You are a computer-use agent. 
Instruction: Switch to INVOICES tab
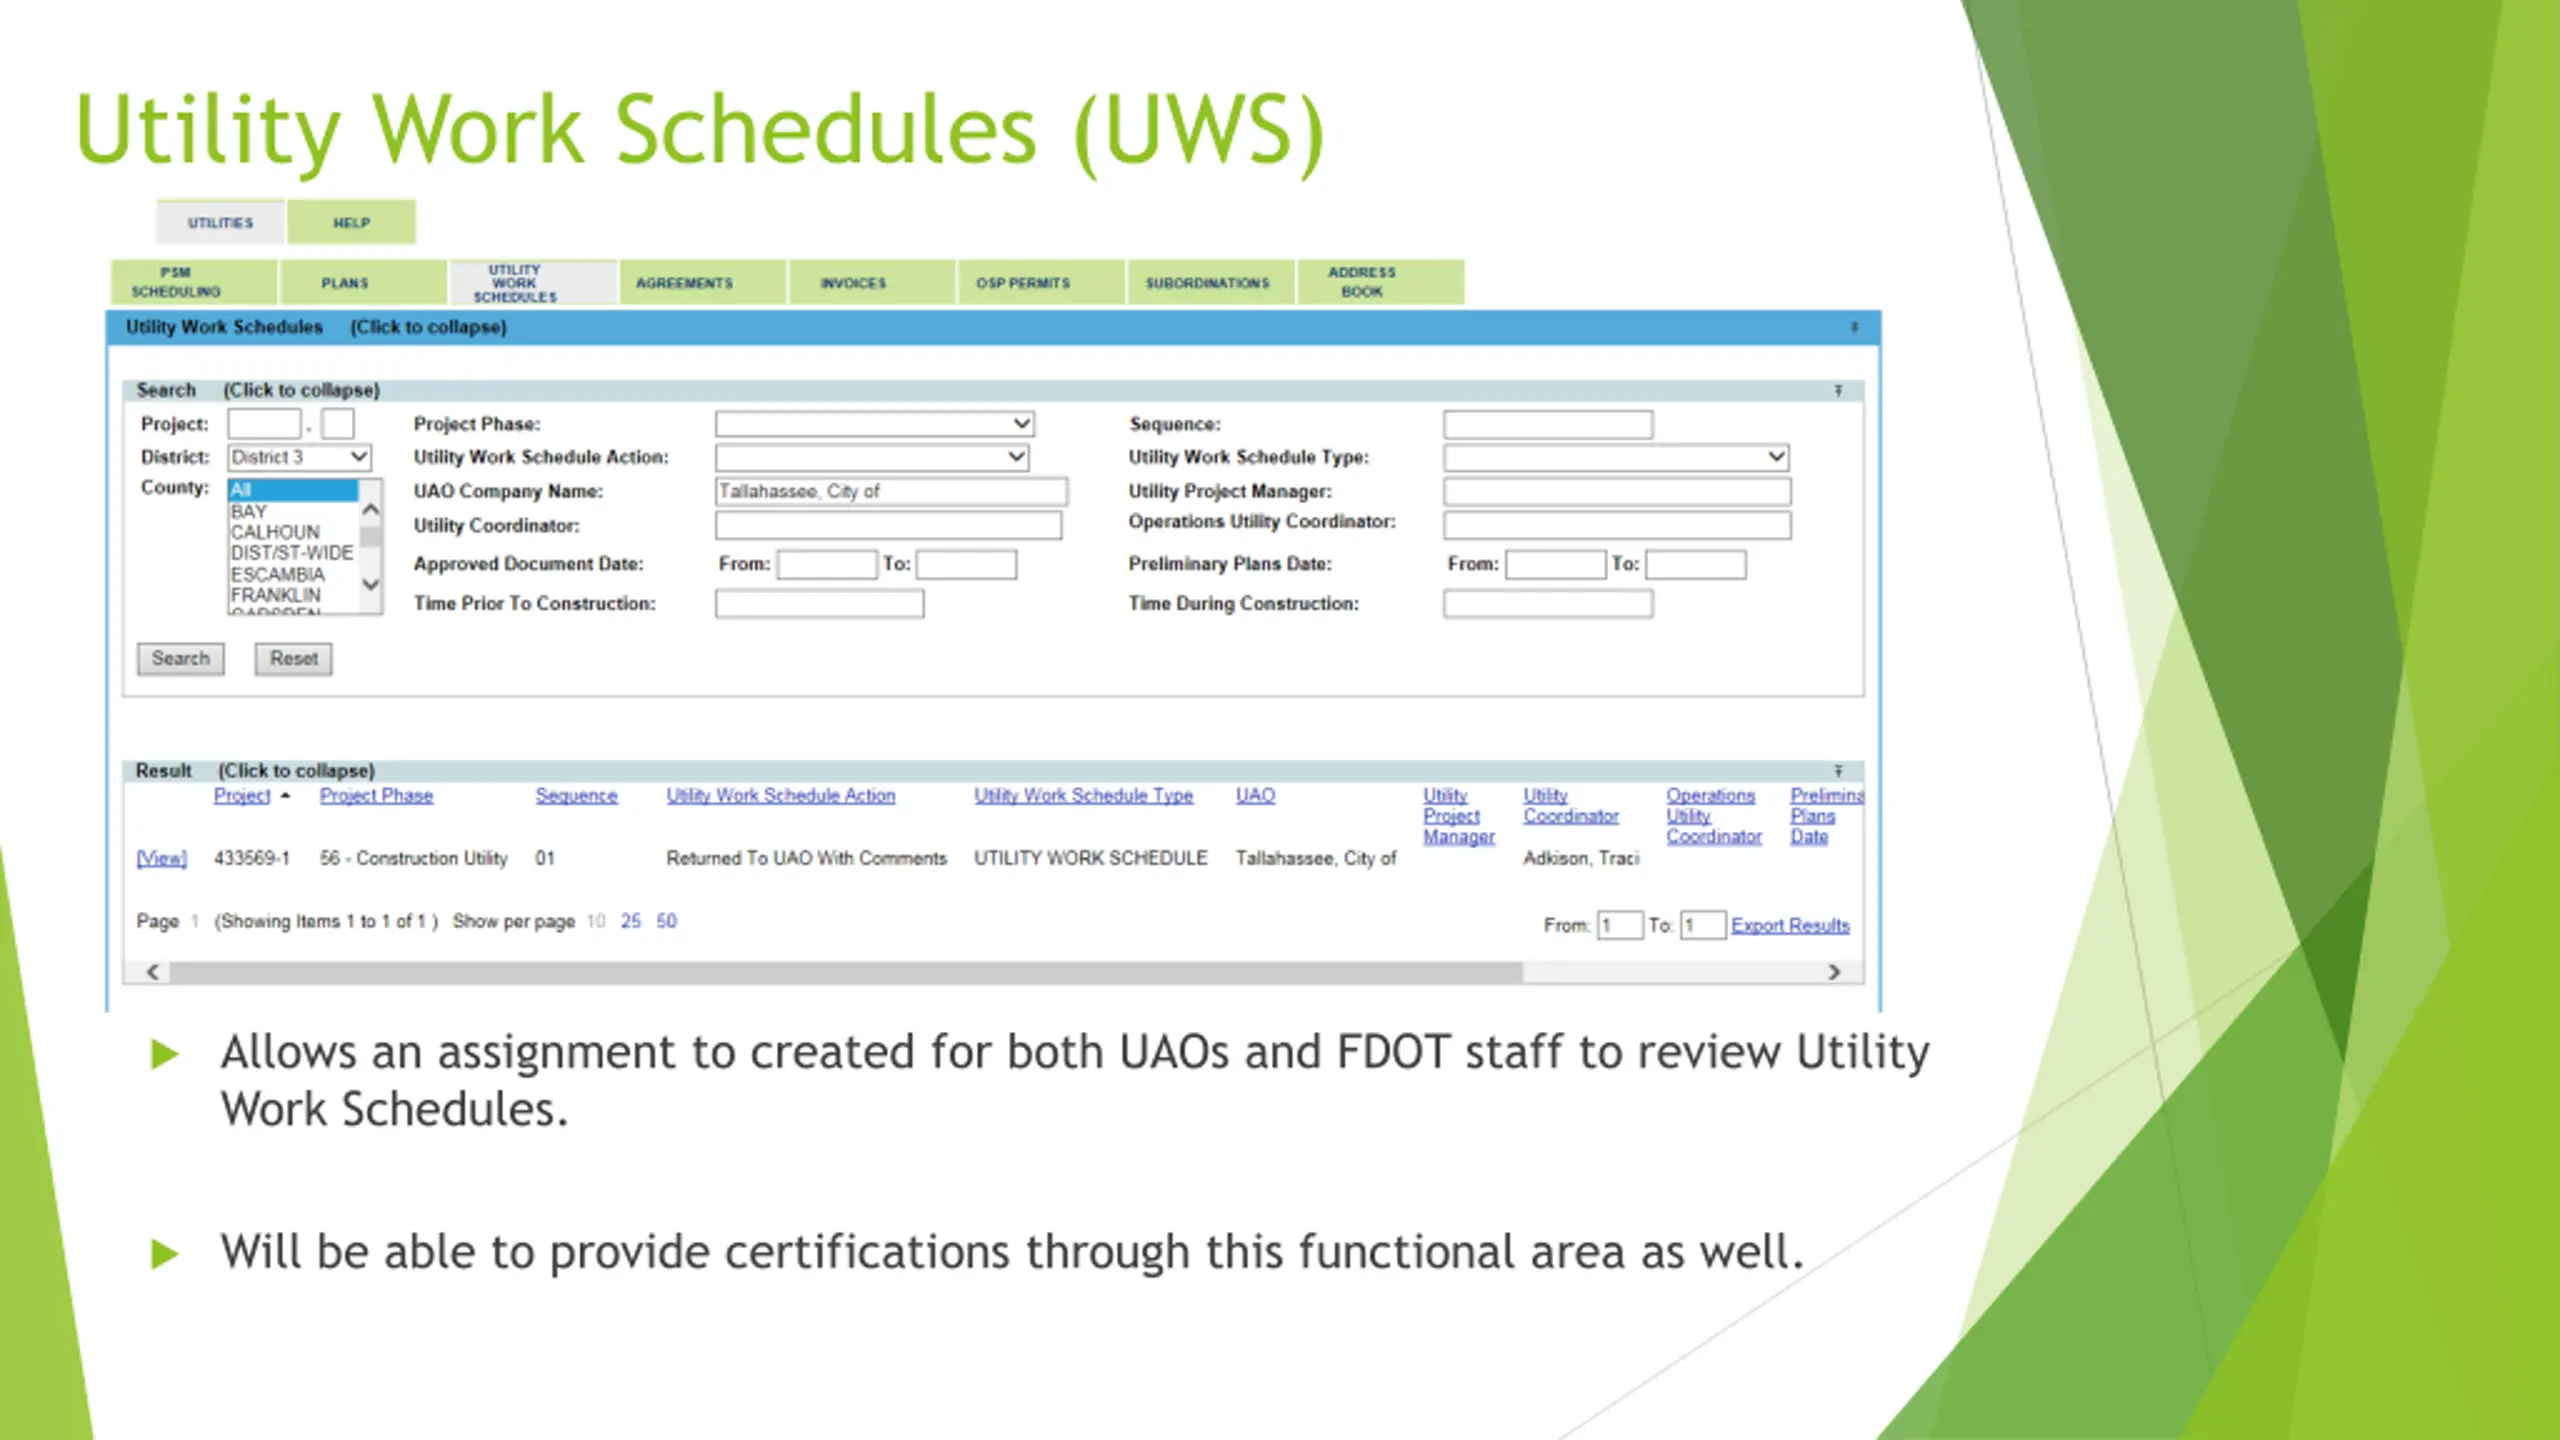point(871,282)
